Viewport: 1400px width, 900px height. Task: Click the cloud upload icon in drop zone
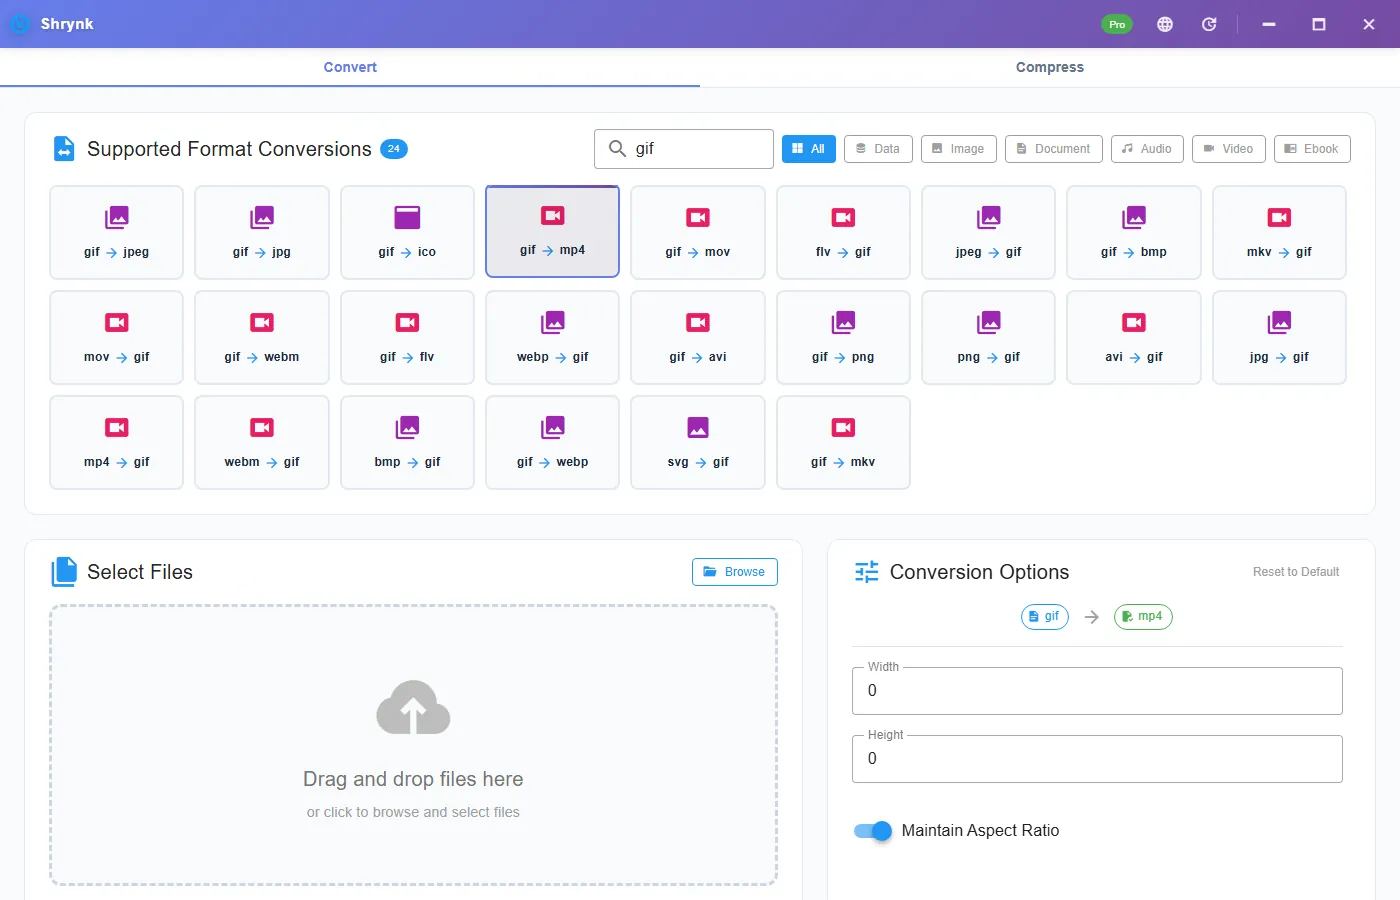coord(413,708)
